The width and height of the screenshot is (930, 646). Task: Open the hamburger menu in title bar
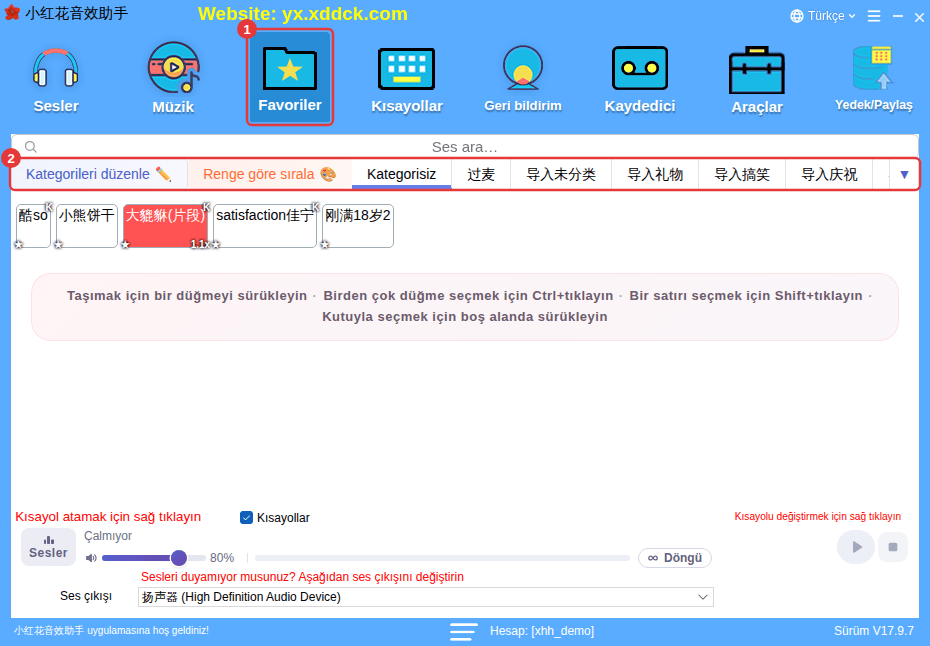pyautogui.click(x=874, y=16)
